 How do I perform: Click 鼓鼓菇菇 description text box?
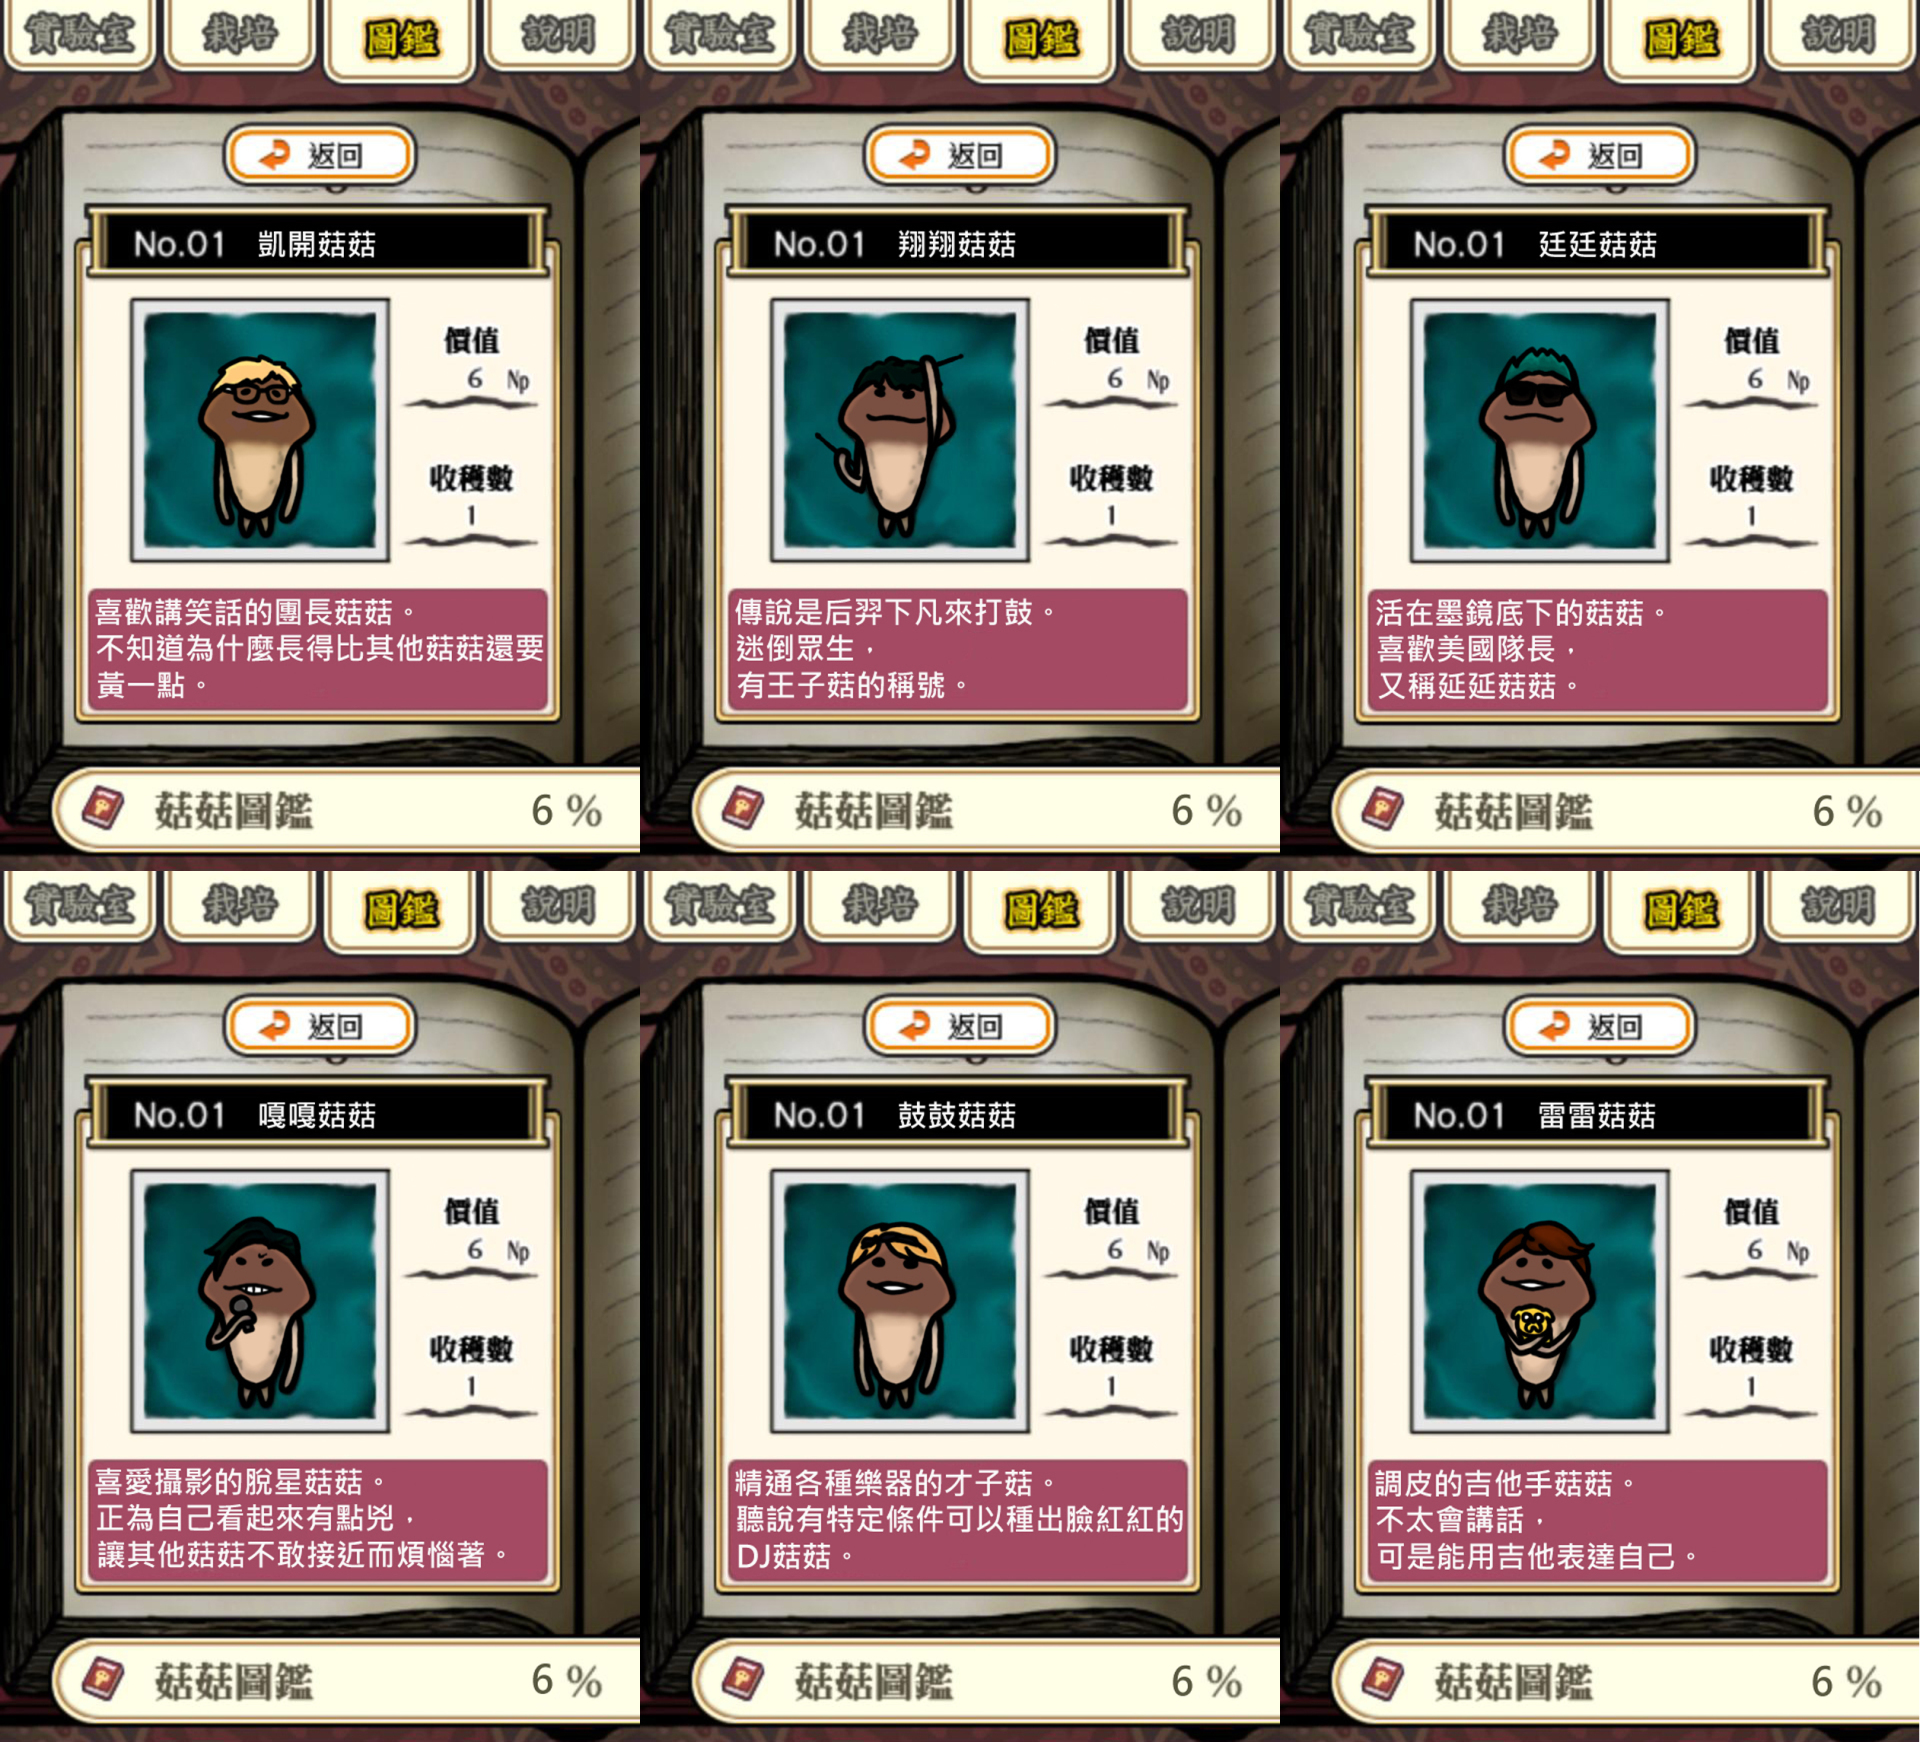click(958, 1520)
